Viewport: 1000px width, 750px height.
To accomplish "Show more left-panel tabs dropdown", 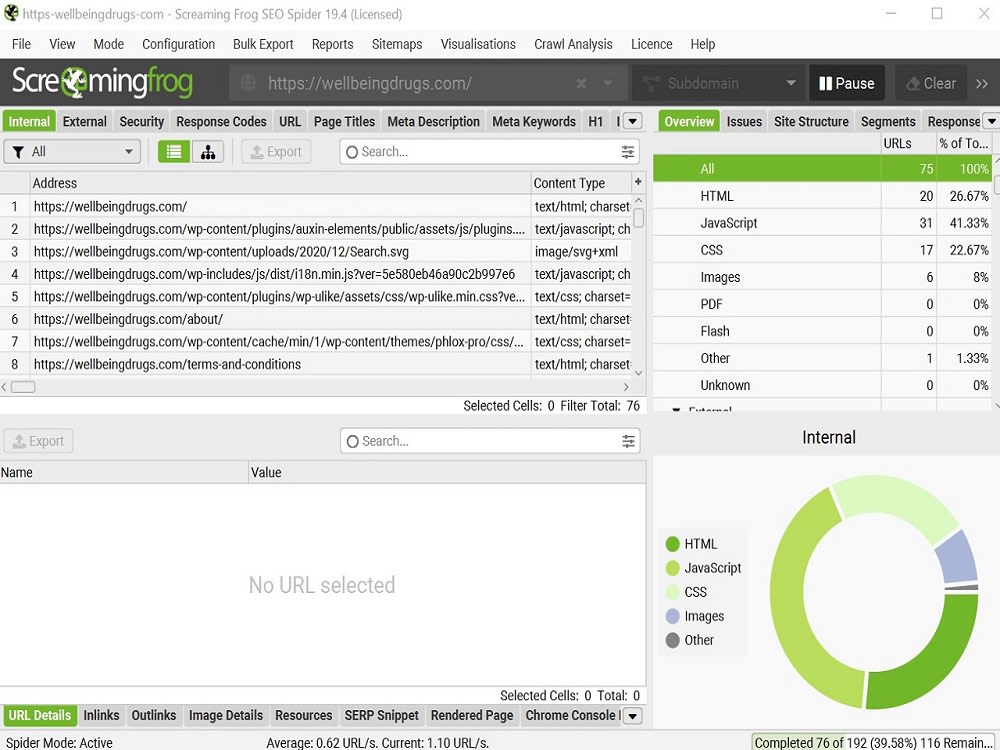I will (632, 121).
